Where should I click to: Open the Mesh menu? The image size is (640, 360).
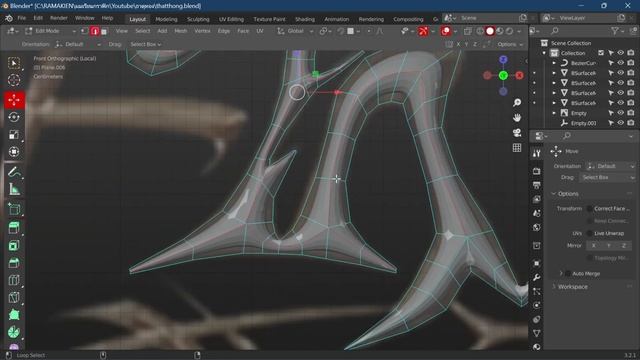click(181, 31)
